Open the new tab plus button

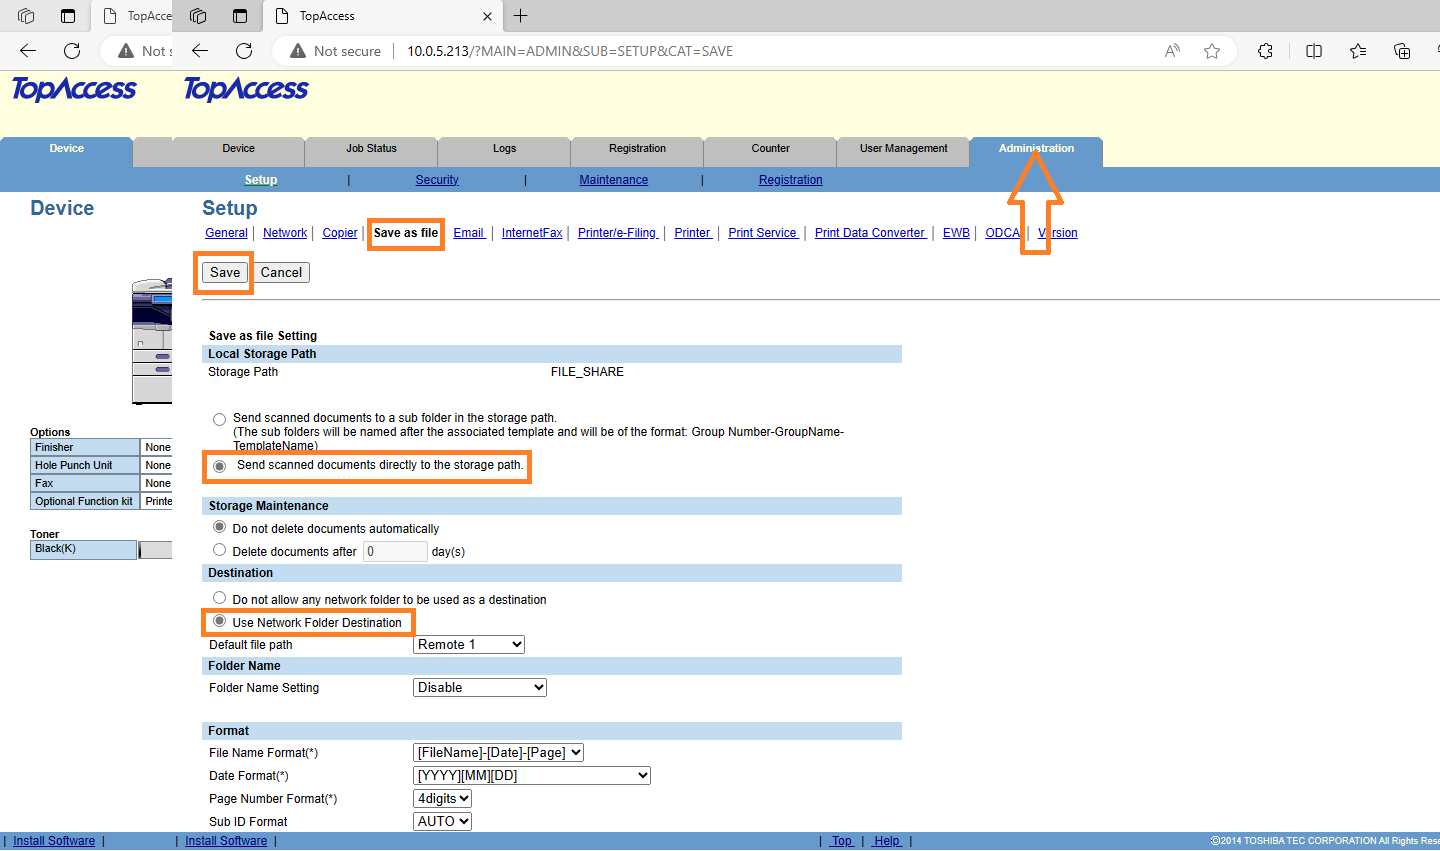coord(520,16)
